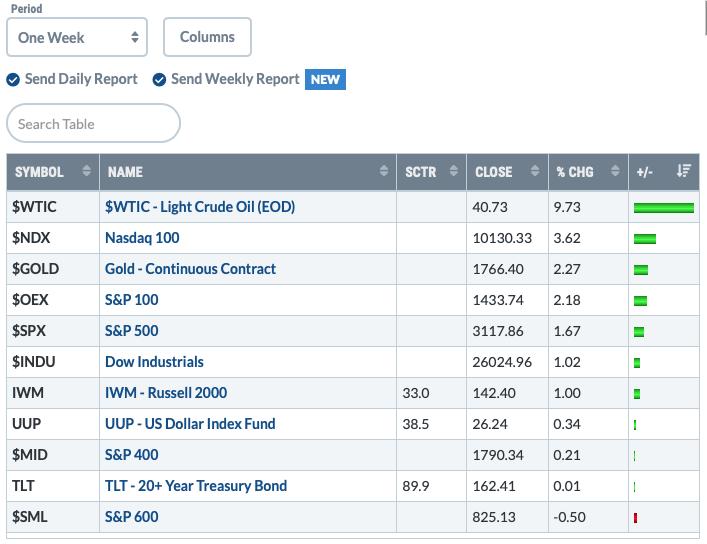This screenshot has height=544, width=707.
Task: Select the $SML symbol cell
Action: [53, 517]
